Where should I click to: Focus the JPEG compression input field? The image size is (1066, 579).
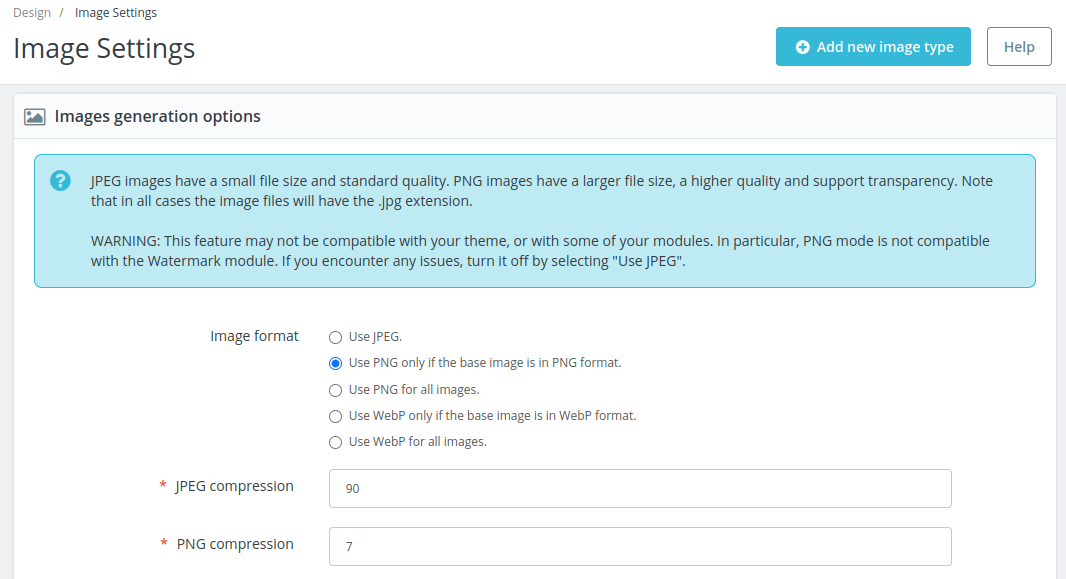(x=640, y=489)
